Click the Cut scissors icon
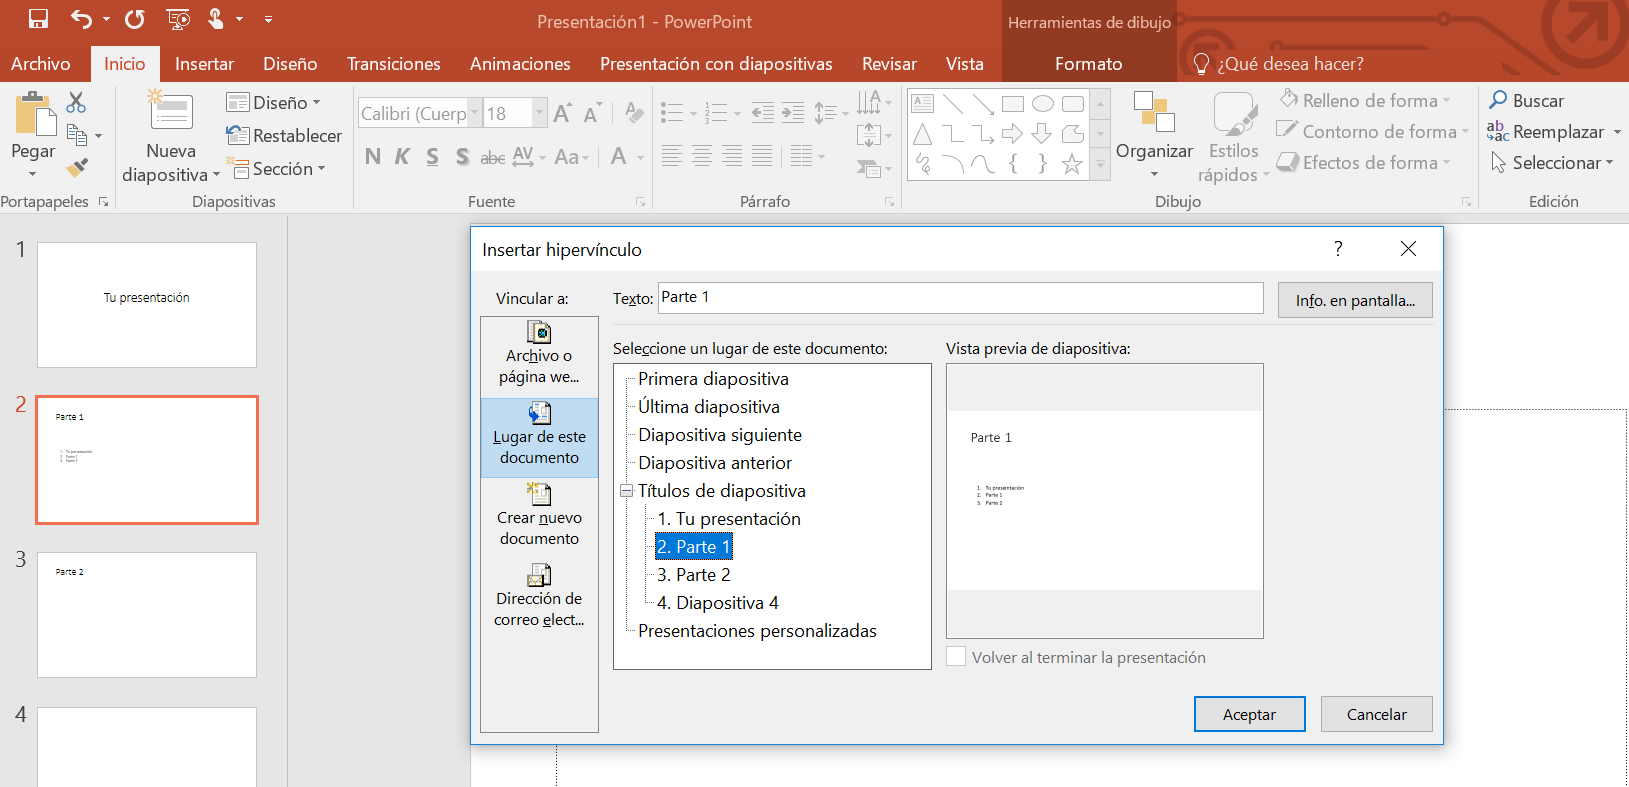The height and width of the screenshot is (787, 1629). coord(76,102)
